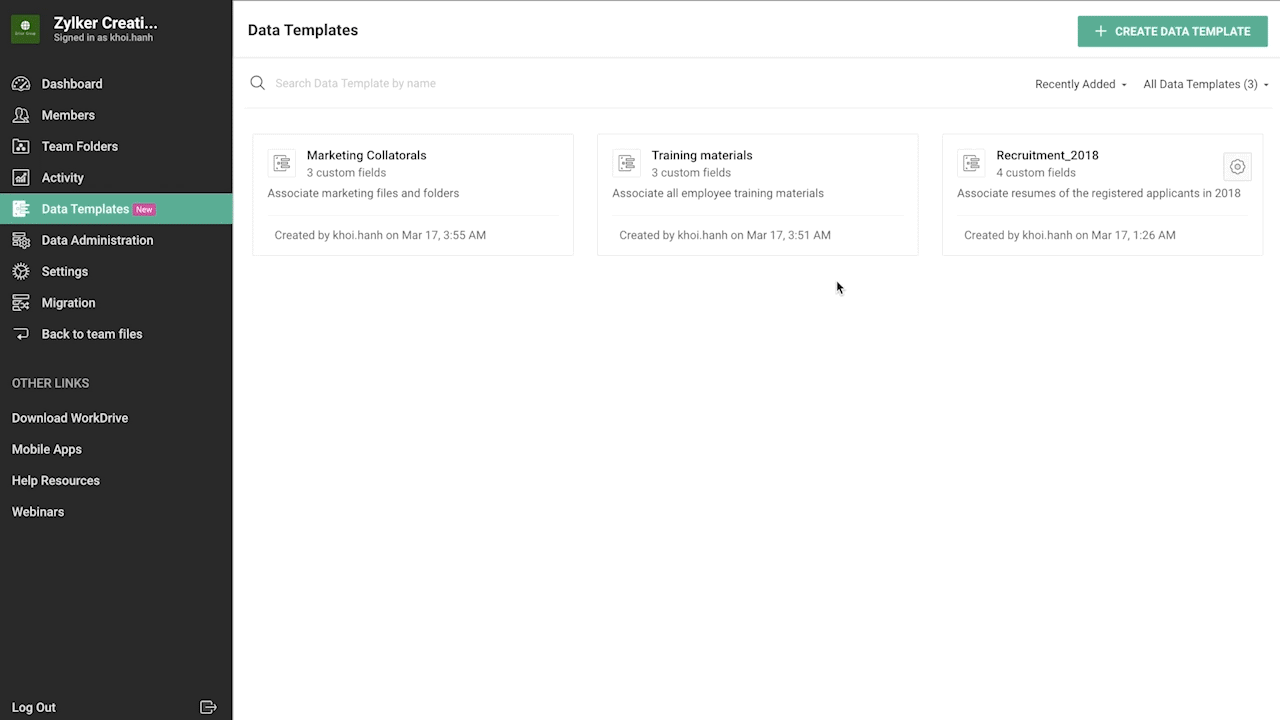Open the Download WorkDrive link
The width and height of the screenshot is (1280, 720).
point(70,418)
